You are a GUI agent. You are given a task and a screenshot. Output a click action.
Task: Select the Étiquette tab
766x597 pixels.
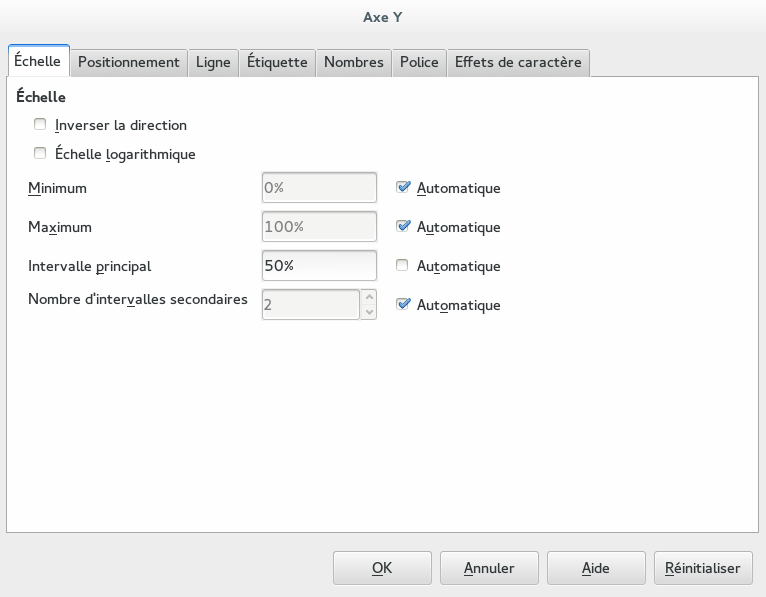coord(277,62)
